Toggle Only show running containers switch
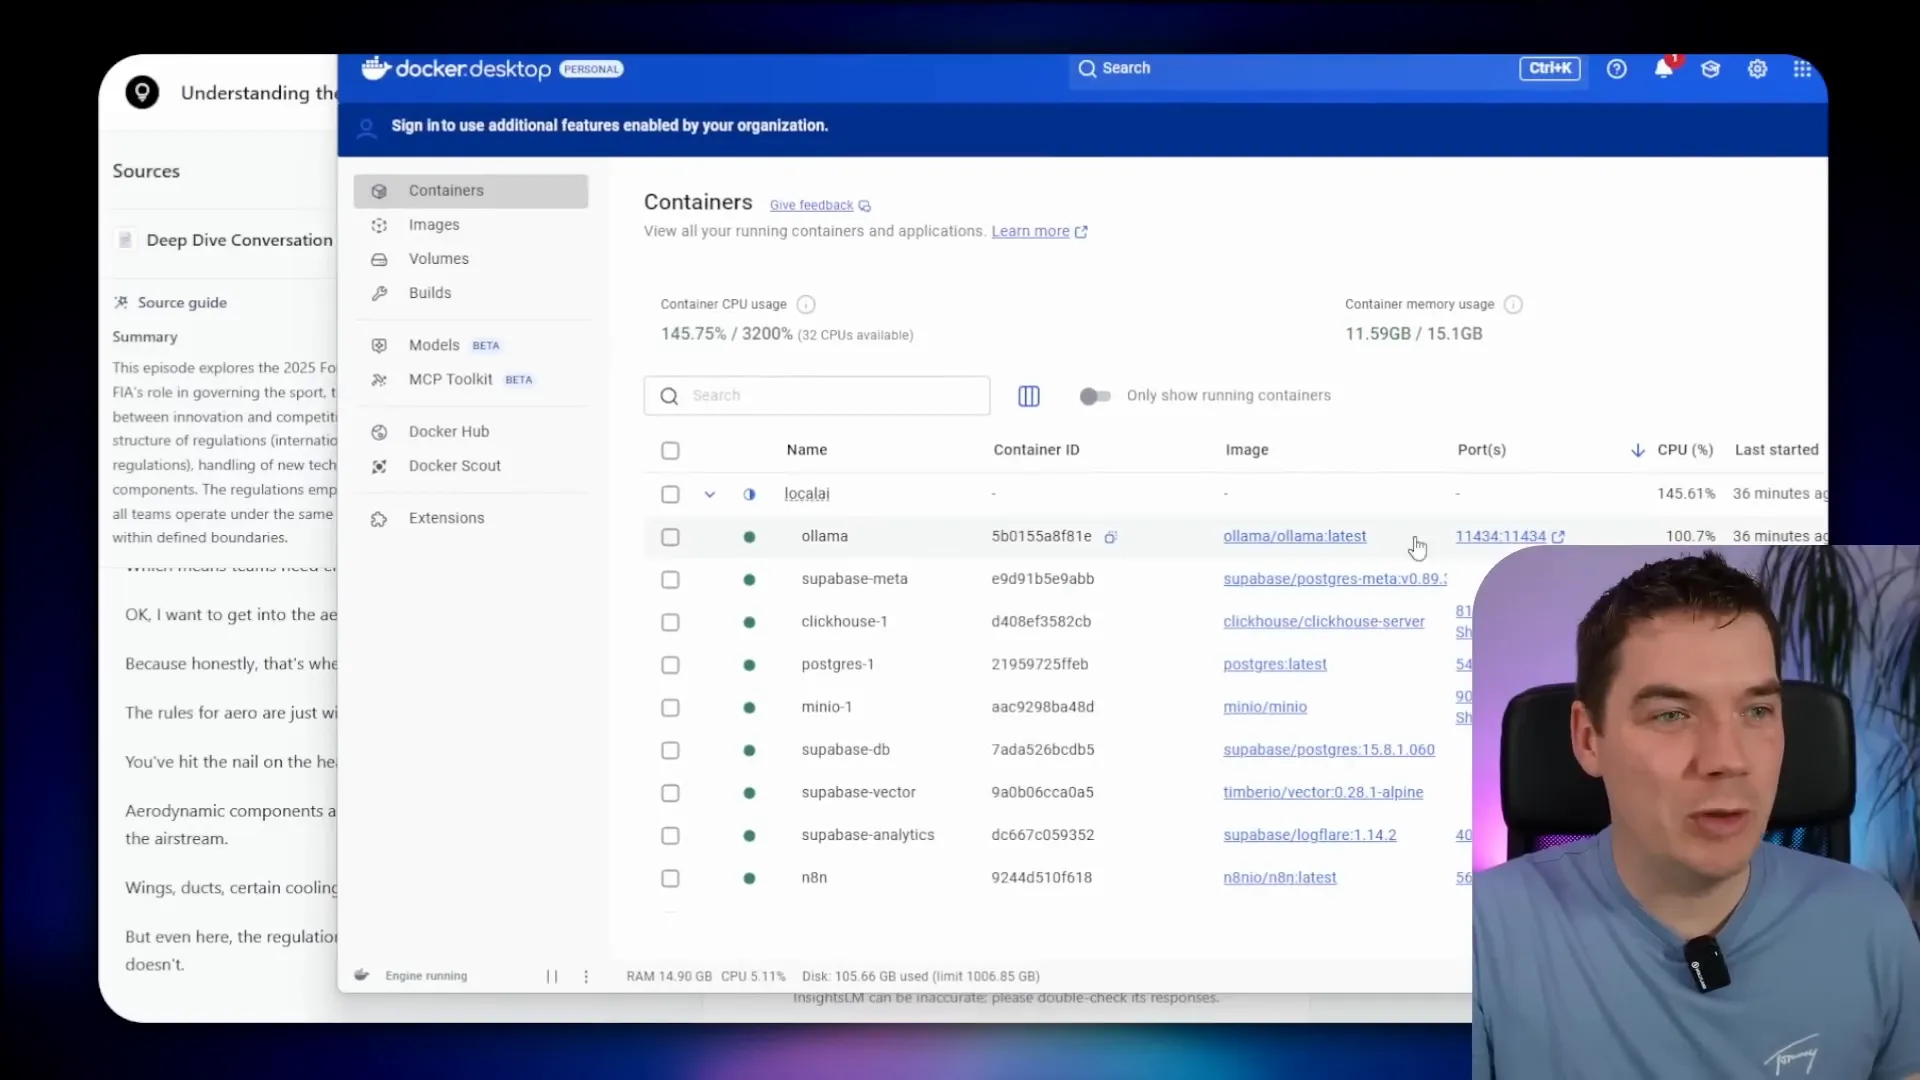 click(1095, 396)
